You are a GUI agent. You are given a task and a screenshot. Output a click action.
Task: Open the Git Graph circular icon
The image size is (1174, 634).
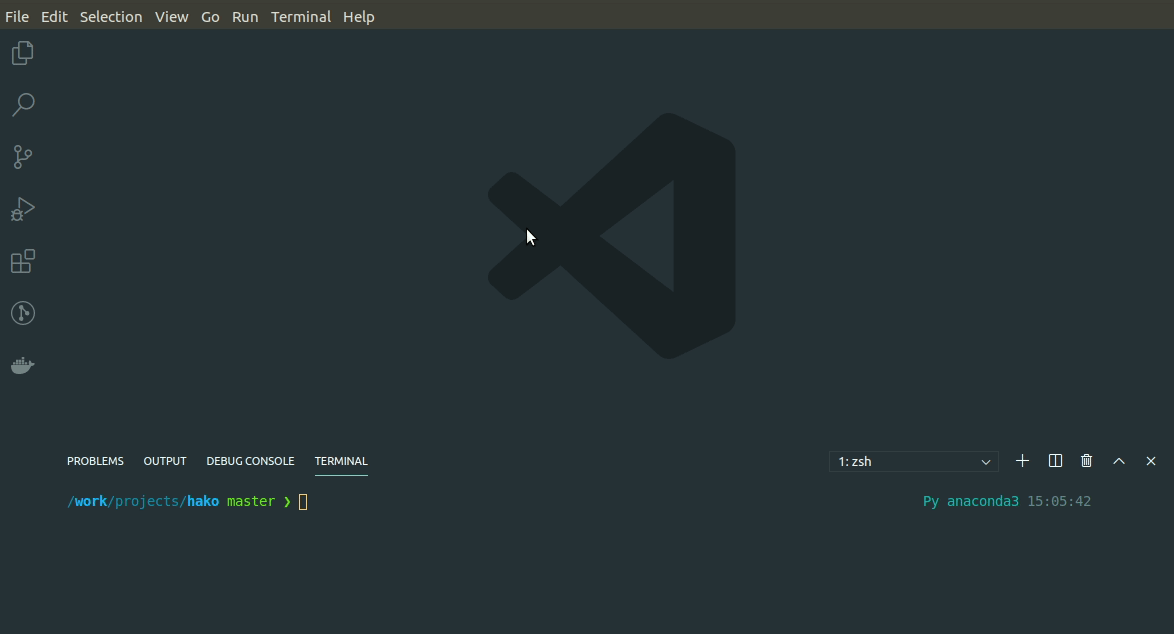tap(22, 313)
